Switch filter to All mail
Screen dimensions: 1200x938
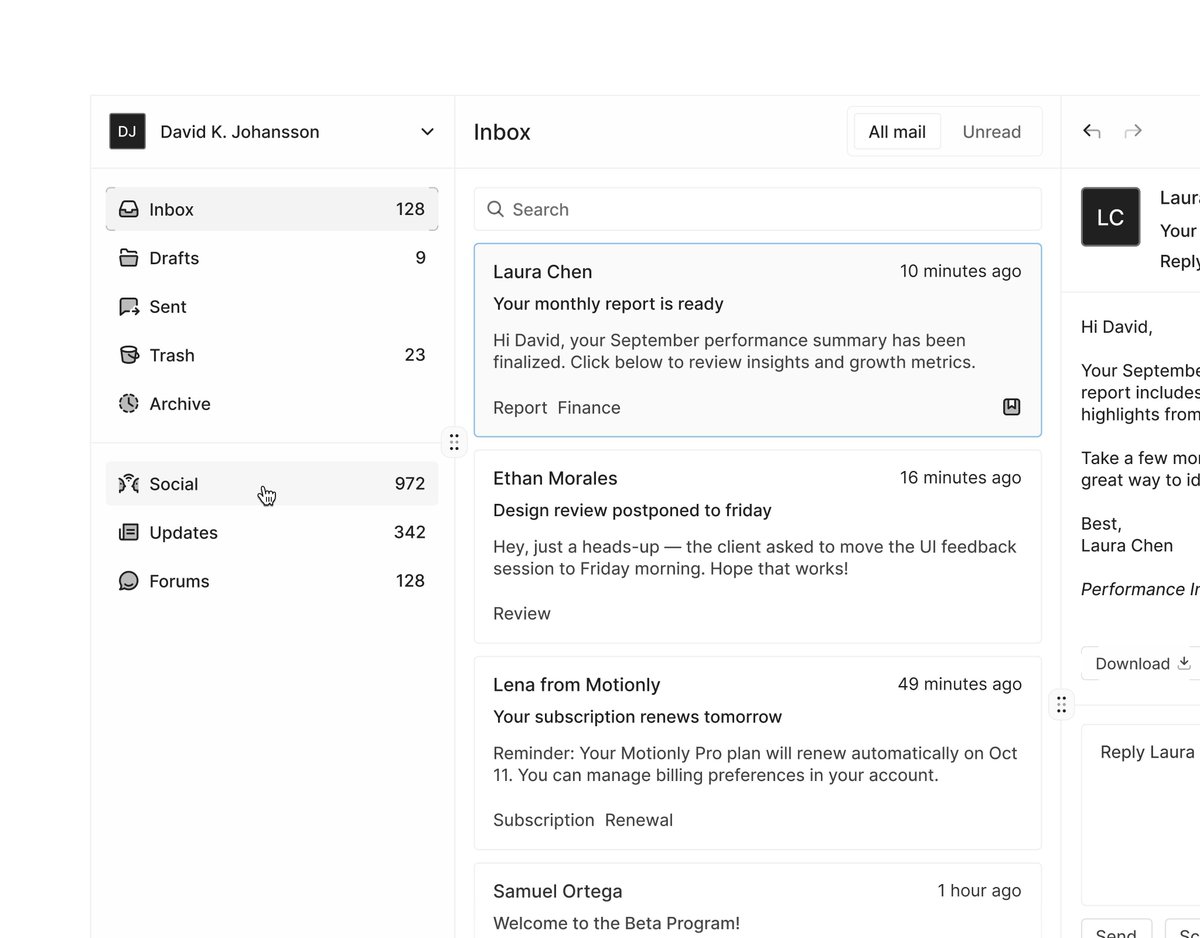point(897,132)
